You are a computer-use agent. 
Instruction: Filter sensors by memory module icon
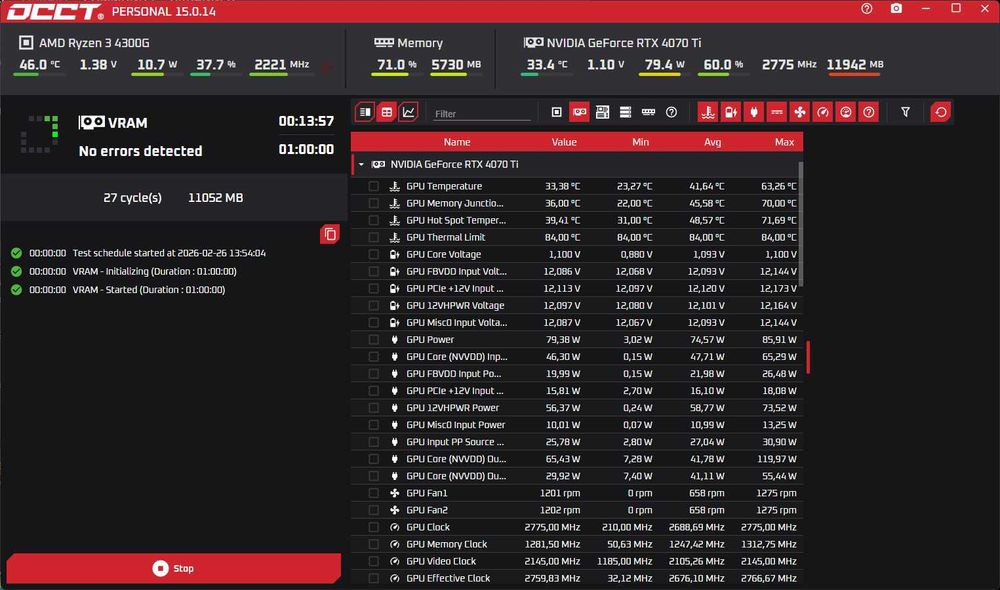pos(648,112)
